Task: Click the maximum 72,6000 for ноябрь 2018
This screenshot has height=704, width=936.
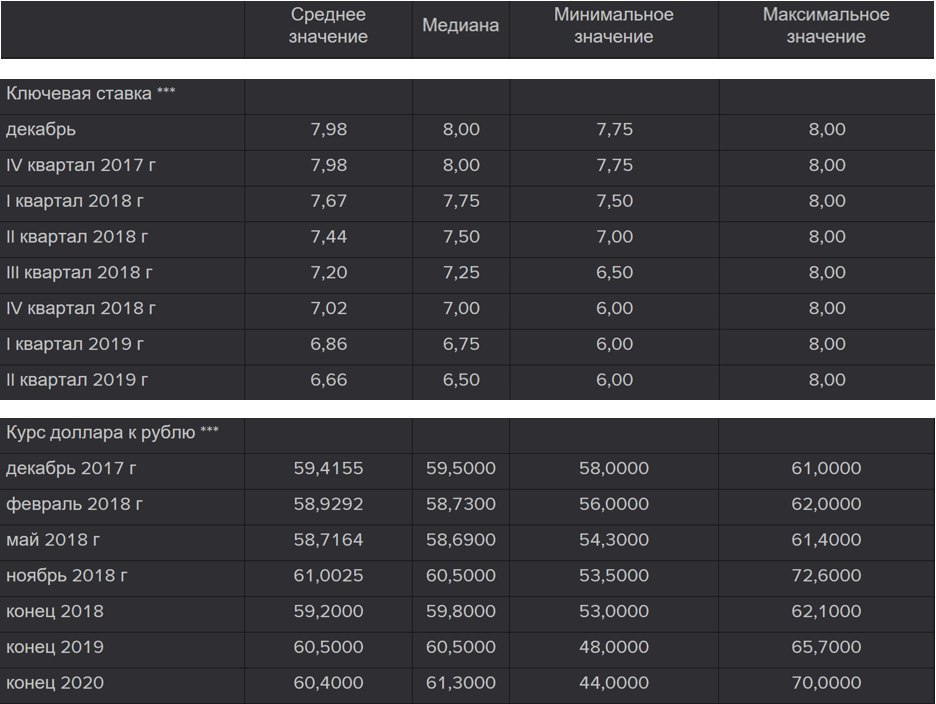Action: click(x=826, y=576)
